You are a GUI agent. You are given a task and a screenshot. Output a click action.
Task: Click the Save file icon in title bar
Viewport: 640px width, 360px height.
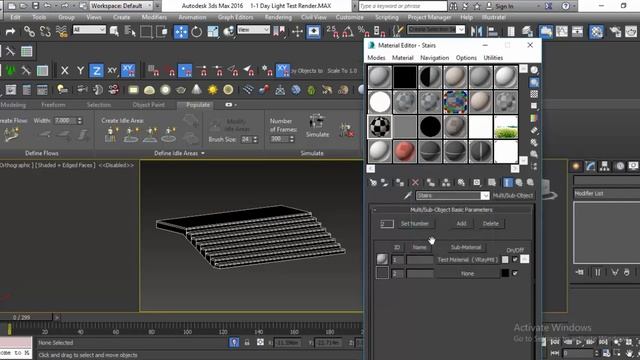tap(36, 6)
